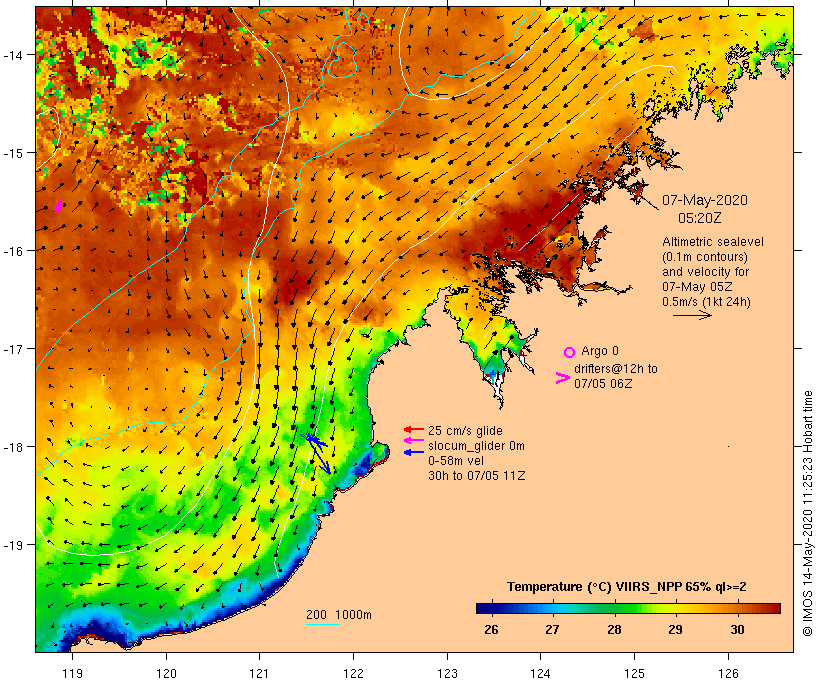This screenshot has height=680, width=820.
Task: Click the black 0.5m/s velocity scale arrow
Action: click(692, 315)
